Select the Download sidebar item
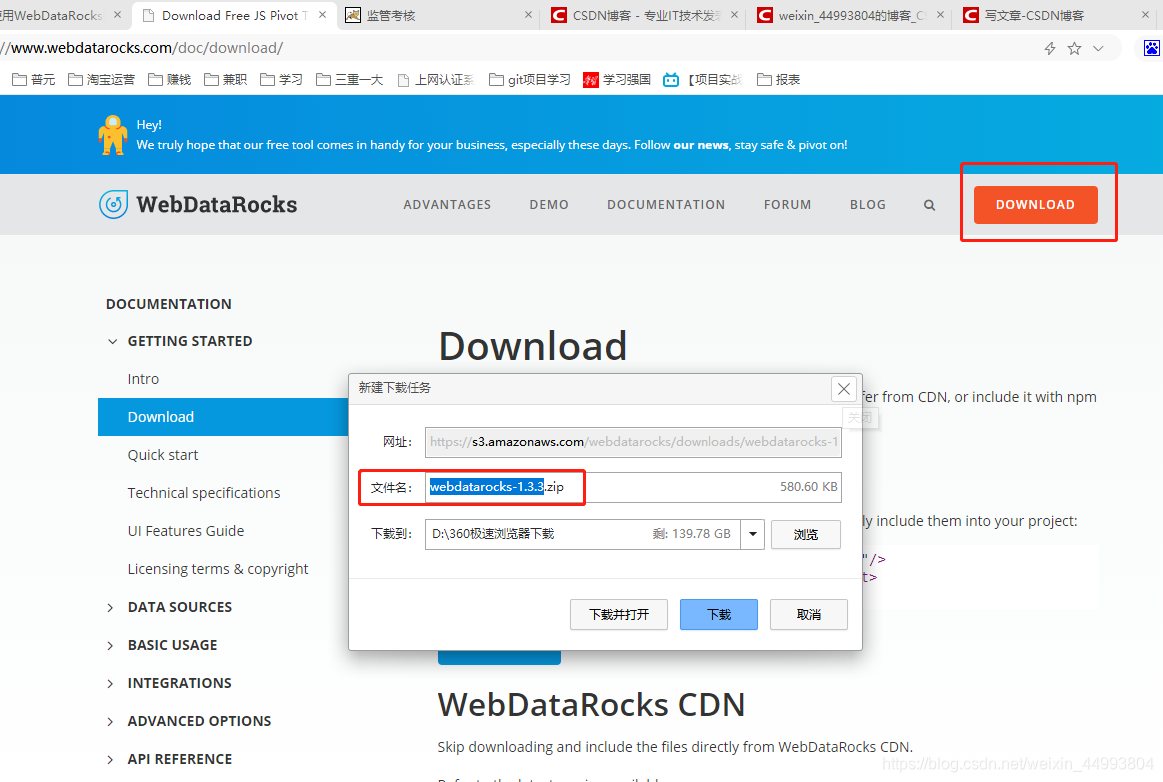Screen dimensions: 1163x782 (223, 417)
